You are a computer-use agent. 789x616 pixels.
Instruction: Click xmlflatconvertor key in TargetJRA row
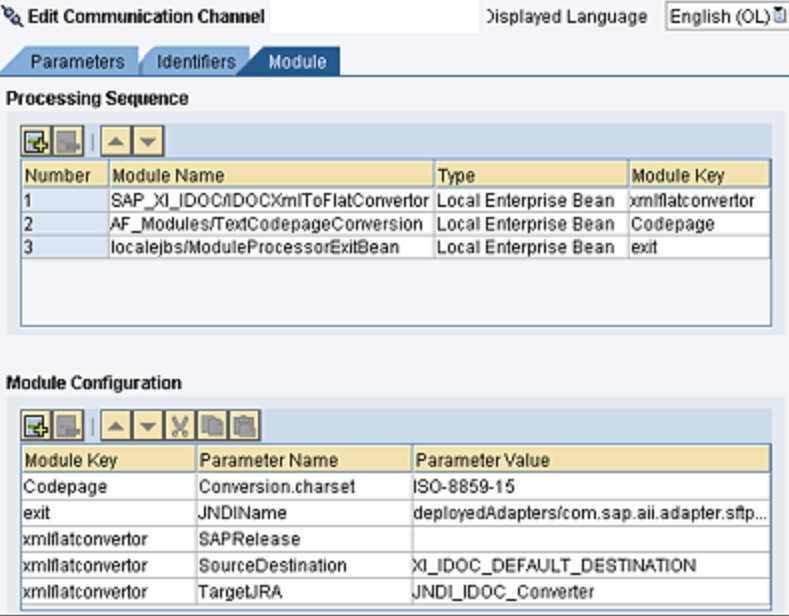pyautogui.click(x=109, y=591)
